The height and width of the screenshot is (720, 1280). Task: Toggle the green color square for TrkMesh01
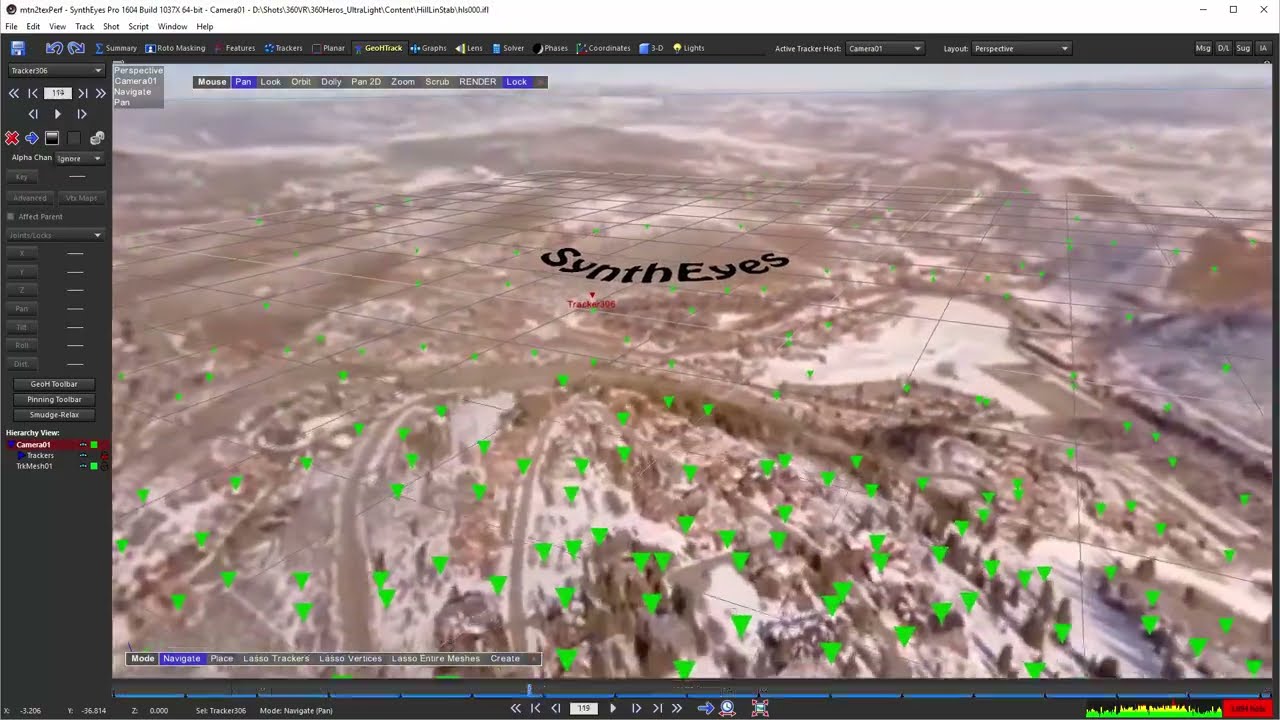coord(94,466)
